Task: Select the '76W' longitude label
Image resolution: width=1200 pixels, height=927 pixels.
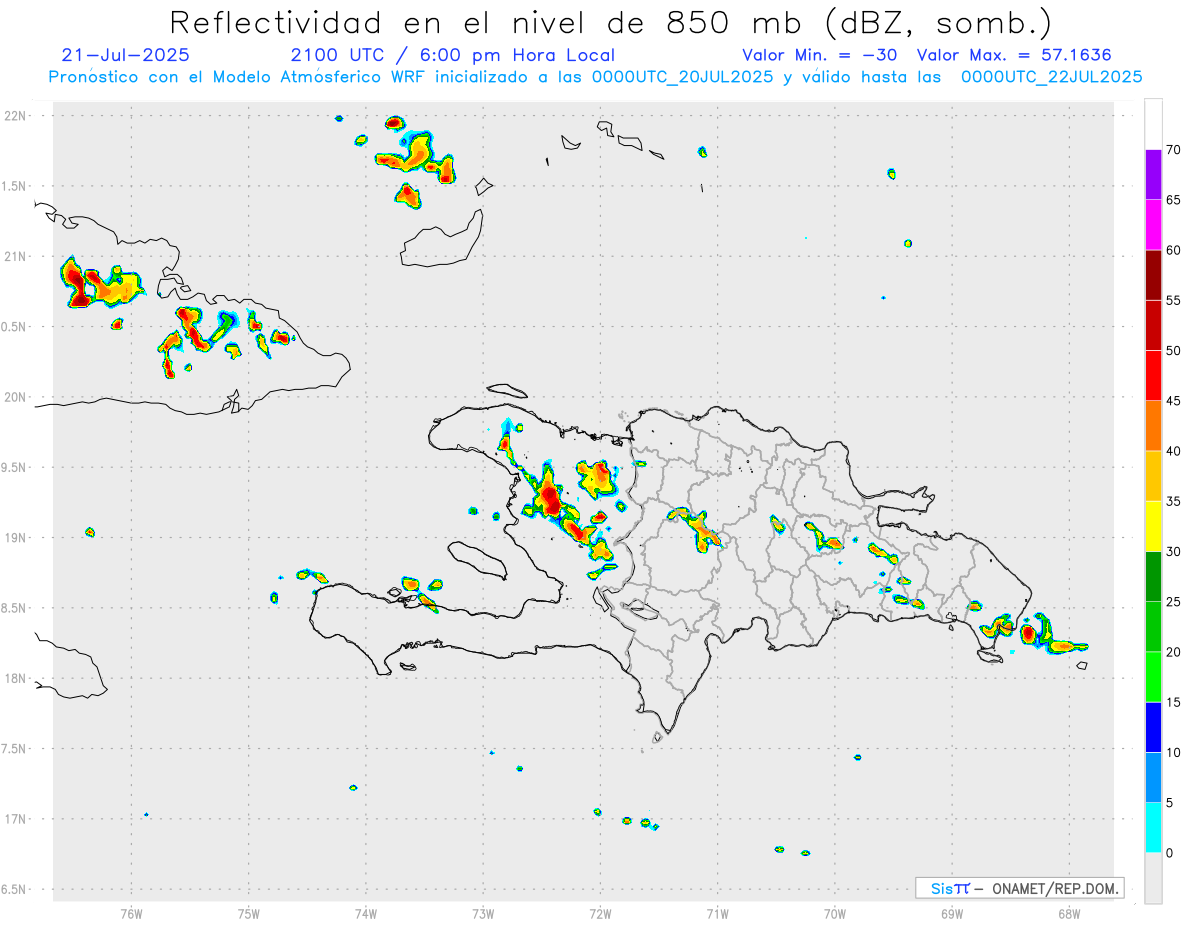Action: 131,913
